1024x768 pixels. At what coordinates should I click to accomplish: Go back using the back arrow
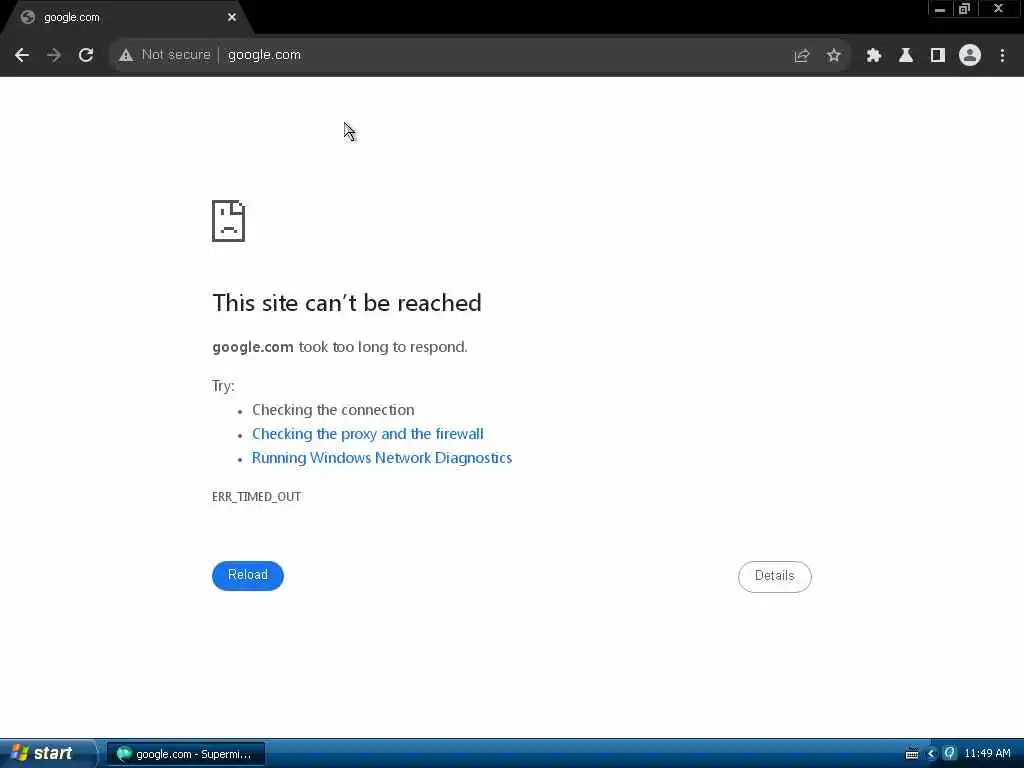pyautogui.click(x=22, y=55)
